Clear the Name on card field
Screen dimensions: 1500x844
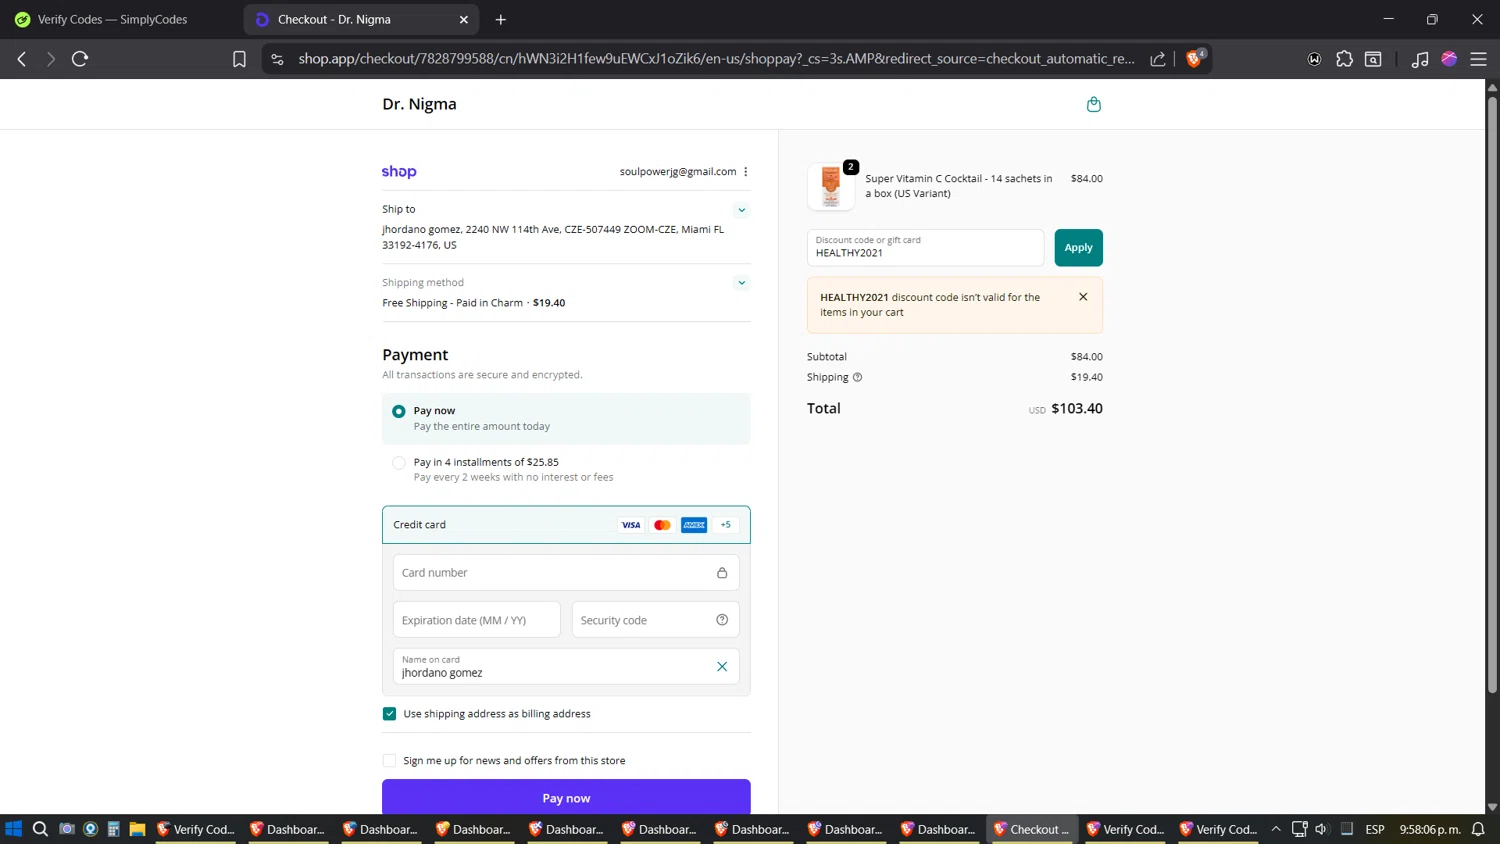click(x=722, y=667)
